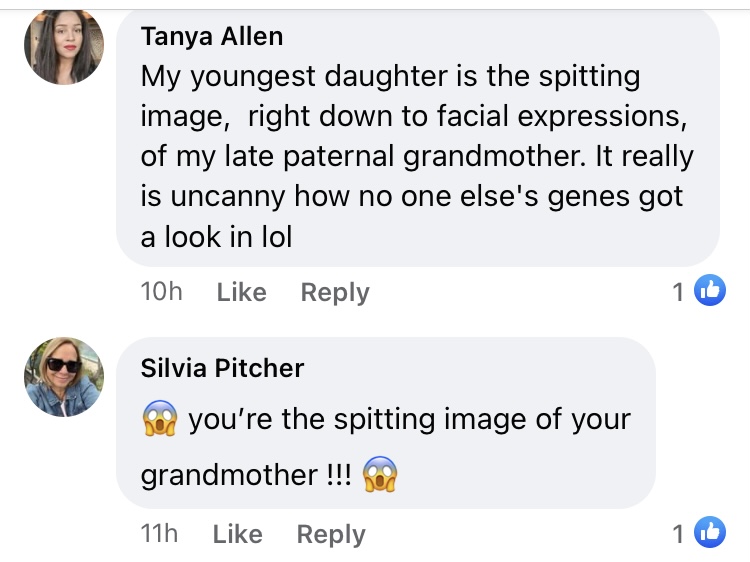Viewport: 750px width, 562px height.
Task: Click the blue thumbs-up icon on Tanya's comment
Action: (x=709, y=291)
